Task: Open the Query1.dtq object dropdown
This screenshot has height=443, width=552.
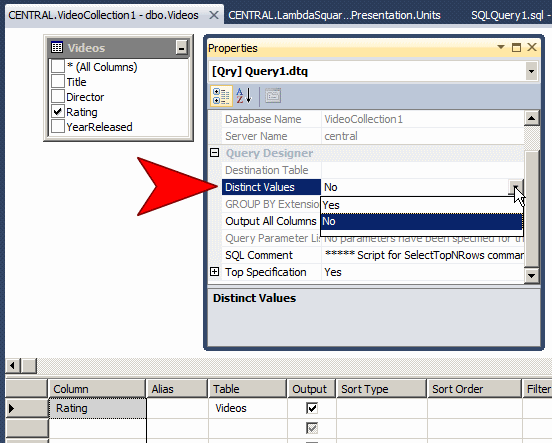Action: (x=531, y=71)
